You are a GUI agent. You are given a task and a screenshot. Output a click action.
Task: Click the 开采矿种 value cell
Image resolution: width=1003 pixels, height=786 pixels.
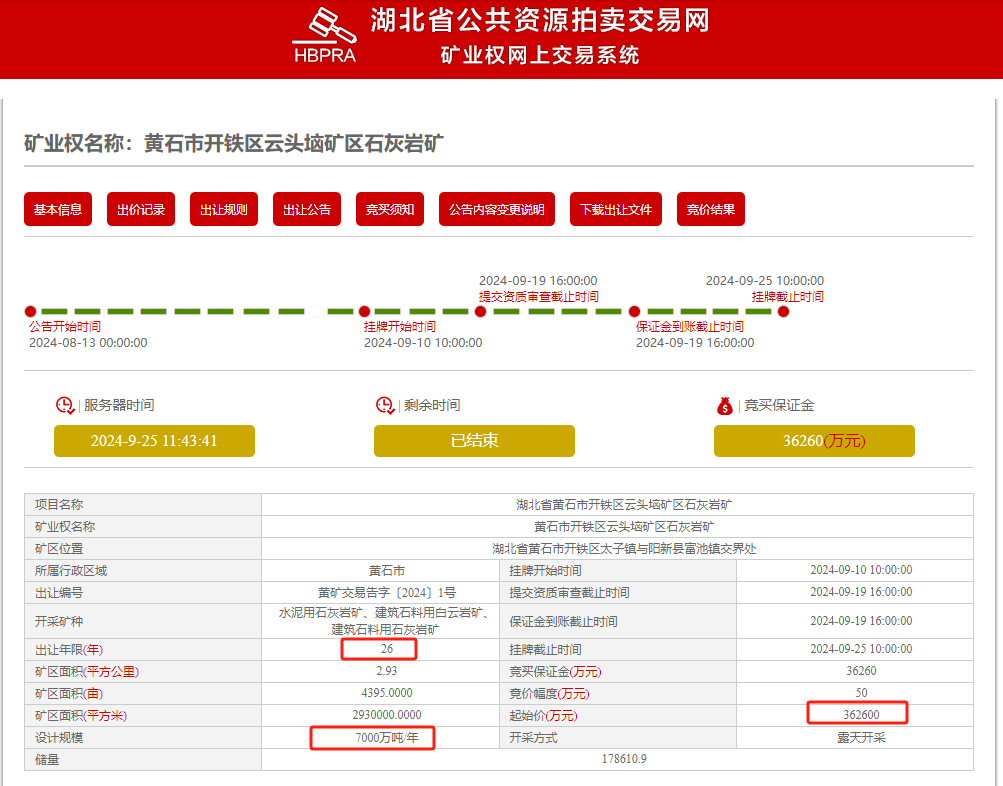pyautogui.click(x=381, y=621)
